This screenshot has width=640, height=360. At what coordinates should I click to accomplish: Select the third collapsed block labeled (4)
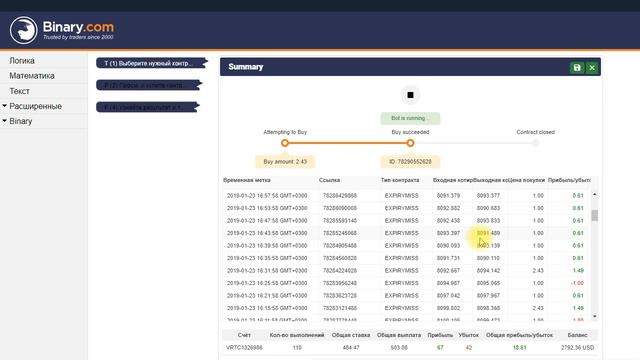click(x=147, y=107)
